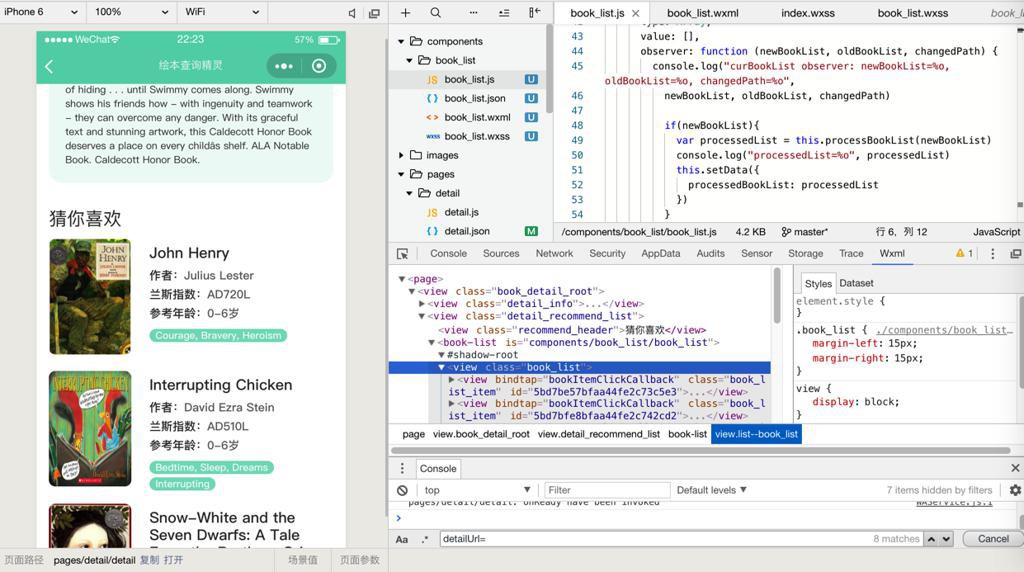Collapse the detail_recommend_list node
Screen dimensions: 1024x572
[x=422, y=316]
